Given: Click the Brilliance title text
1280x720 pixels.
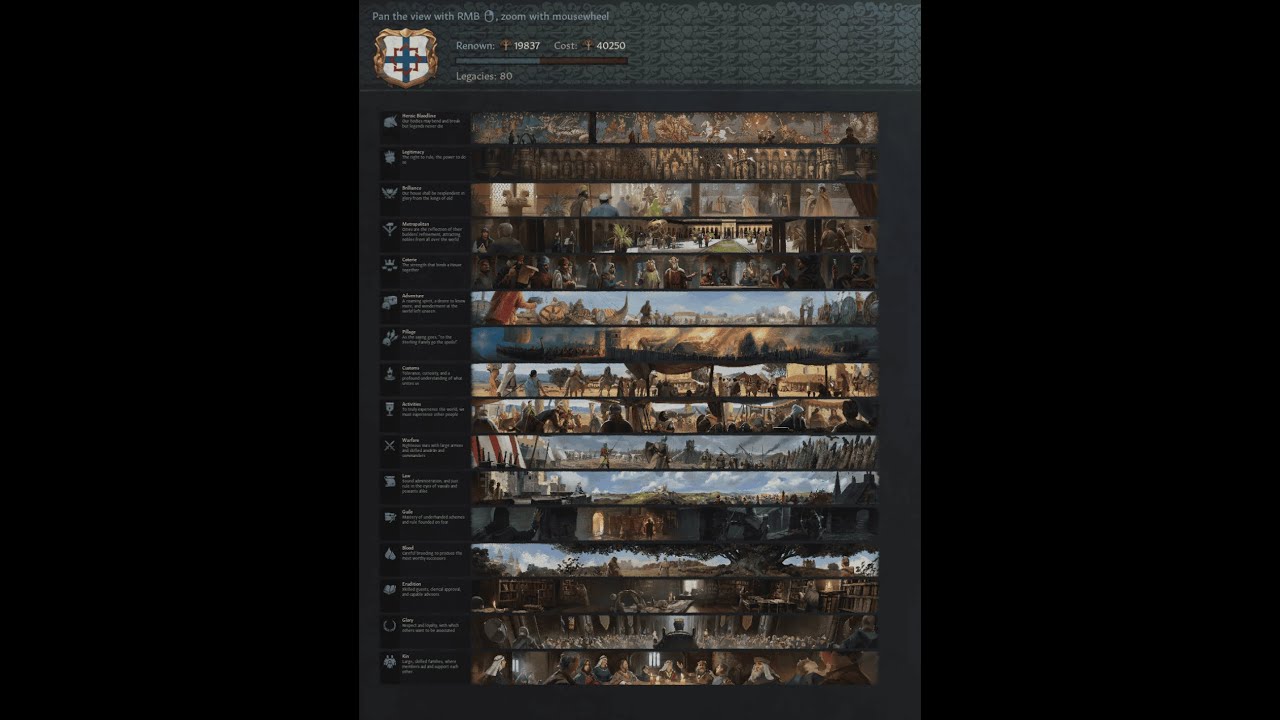Looking at the screenshot, I should 412,188.
